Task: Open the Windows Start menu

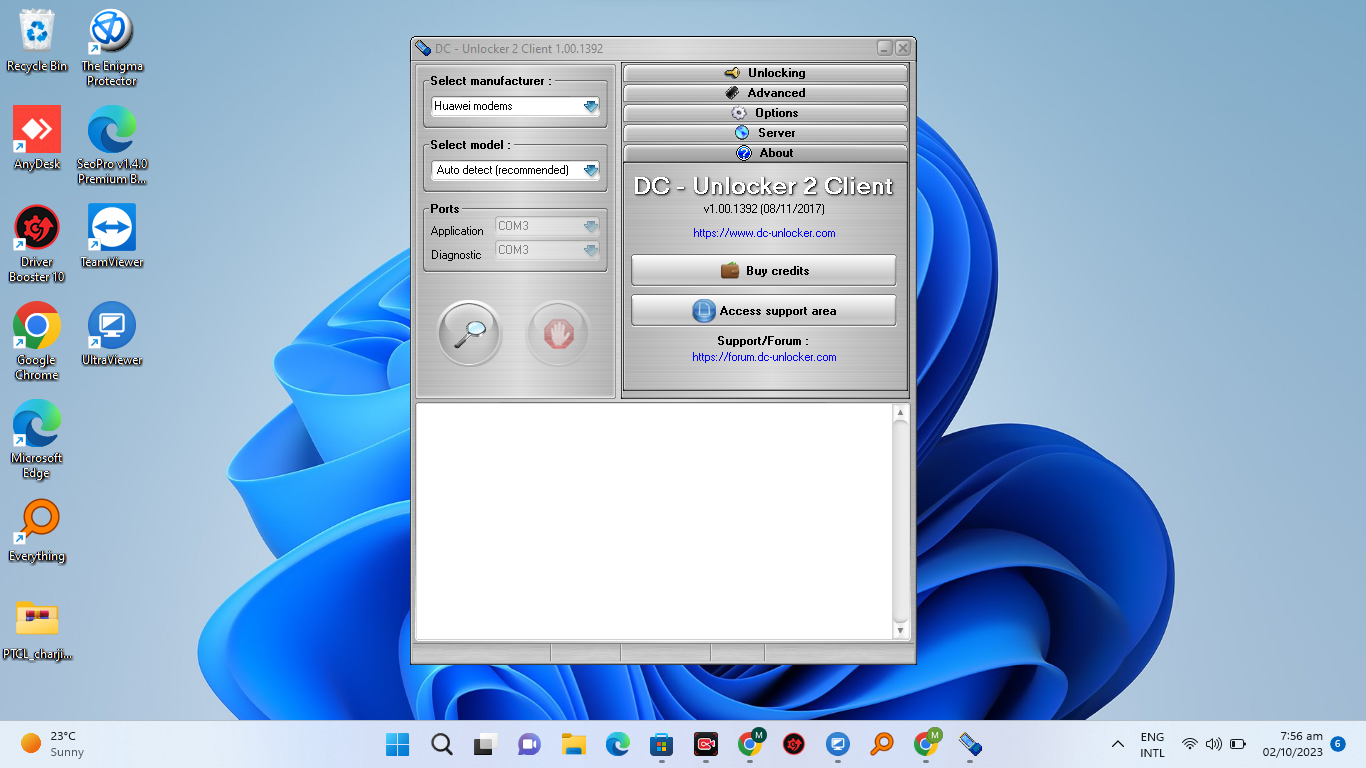Action: 397,744
